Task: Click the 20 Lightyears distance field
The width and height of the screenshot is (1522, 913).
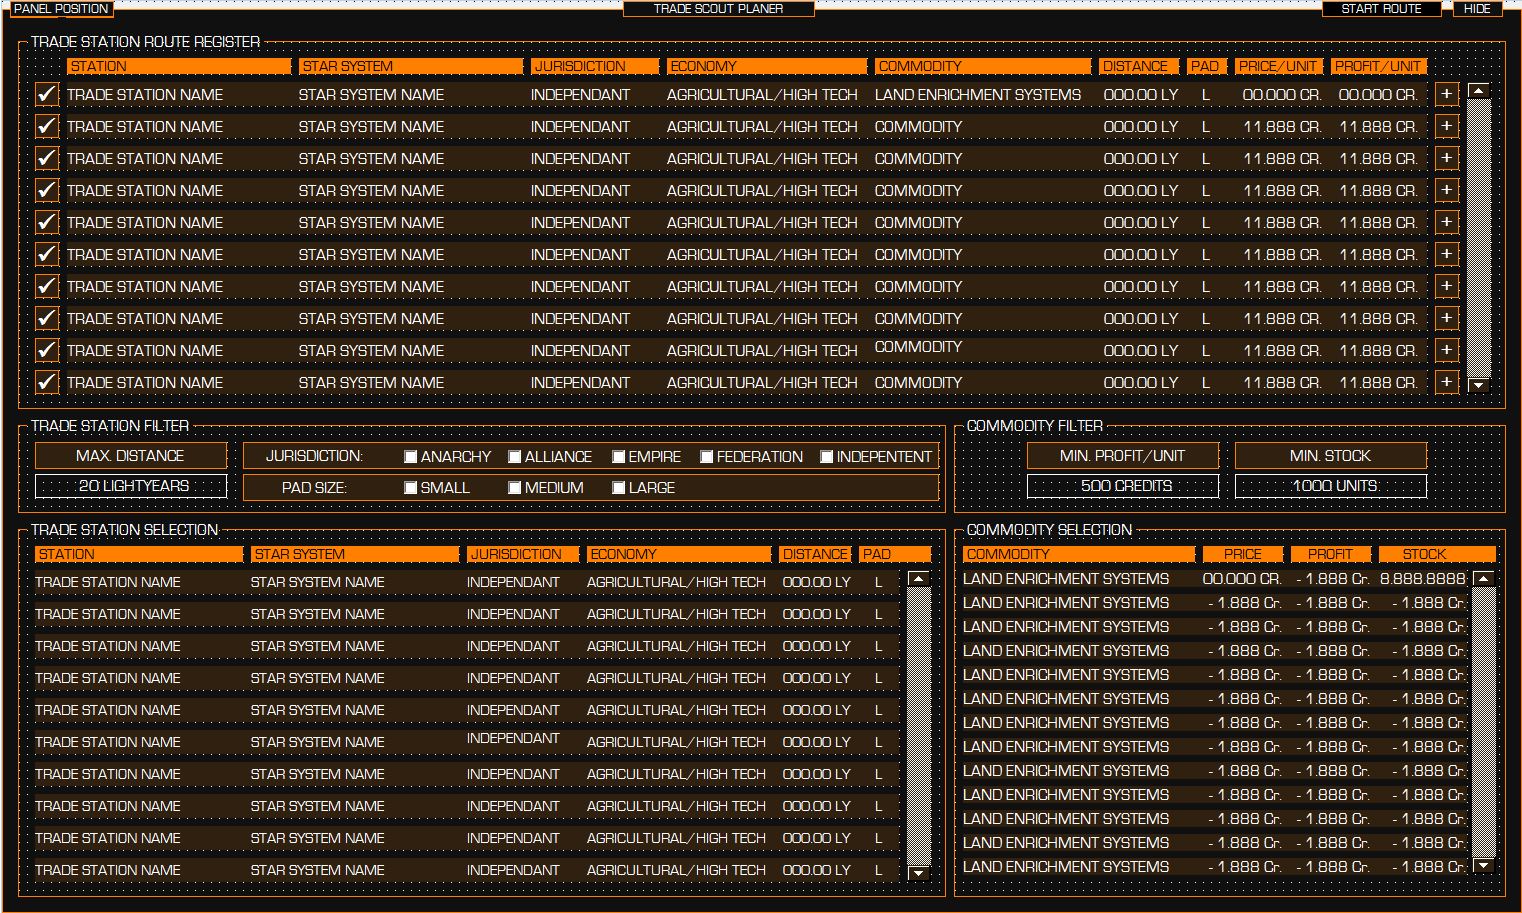Action: 131,486
